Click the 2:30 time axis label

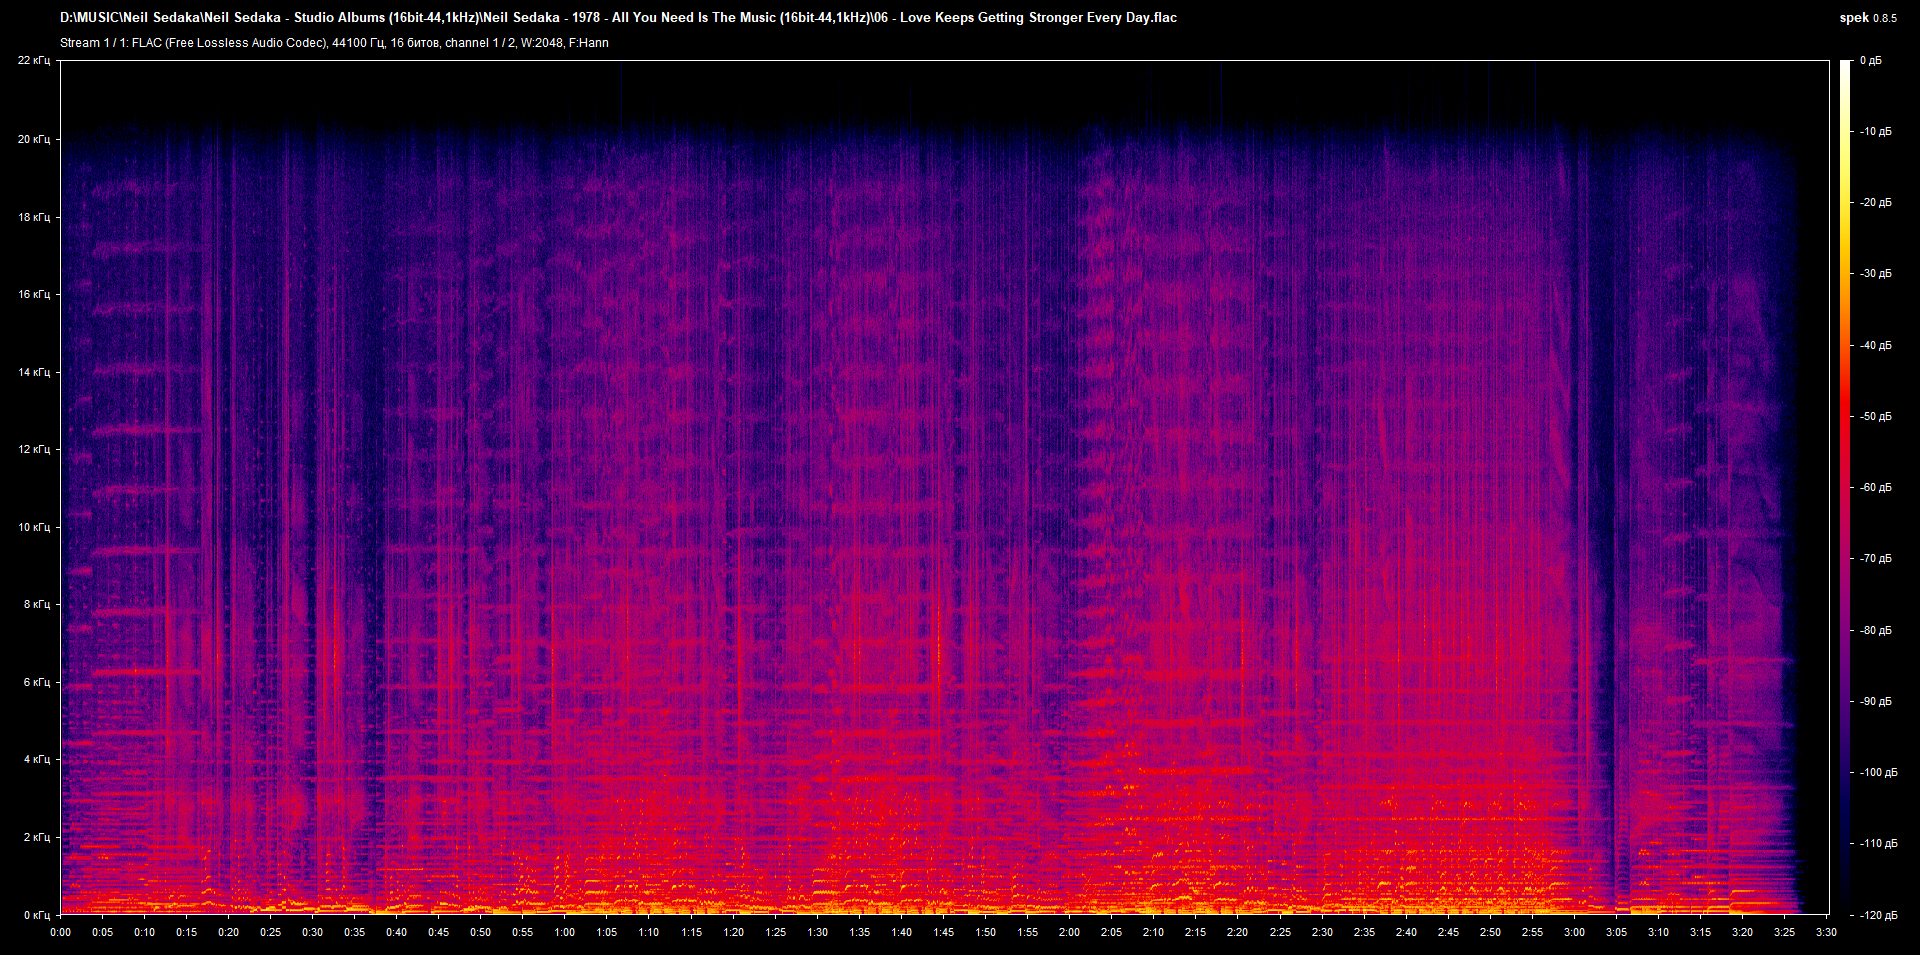click(x=1322, y=932)
